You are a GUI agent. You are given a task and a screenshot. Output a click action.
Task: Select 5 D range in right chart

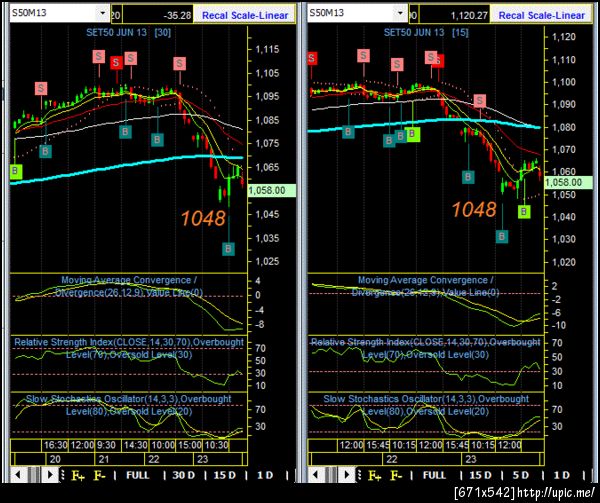(520, 475)
